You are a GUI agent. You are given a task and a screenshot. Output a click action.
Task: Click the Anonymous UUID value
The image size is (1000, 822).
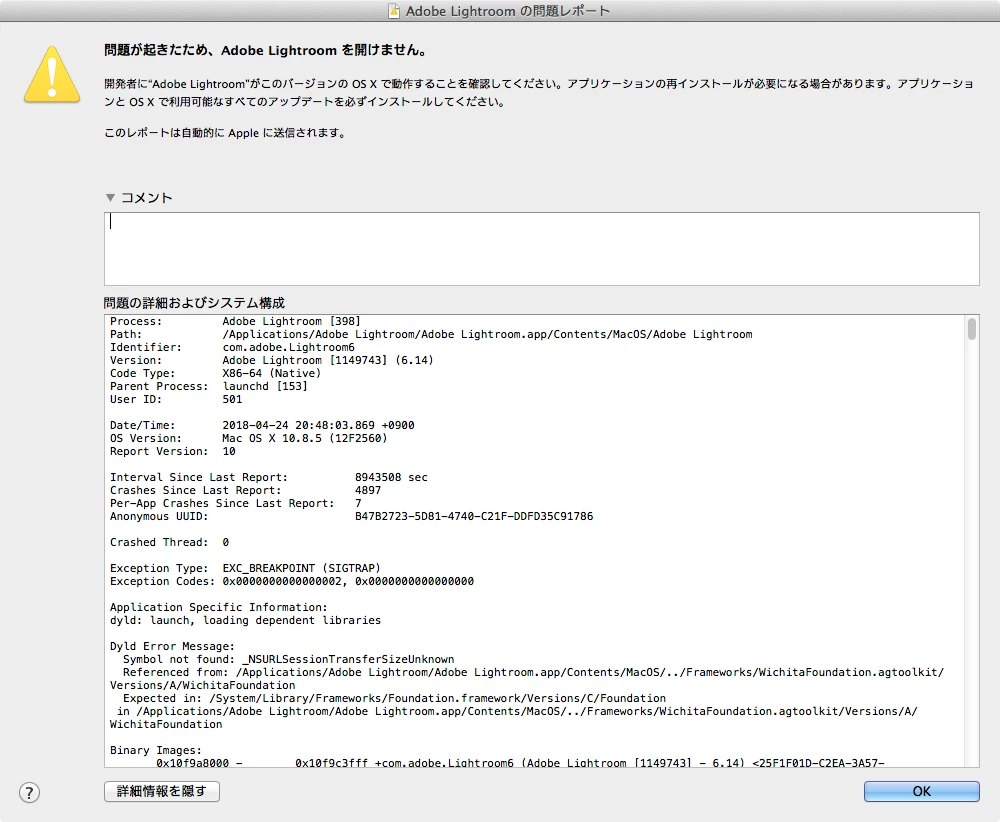click(x=474, y=517)
